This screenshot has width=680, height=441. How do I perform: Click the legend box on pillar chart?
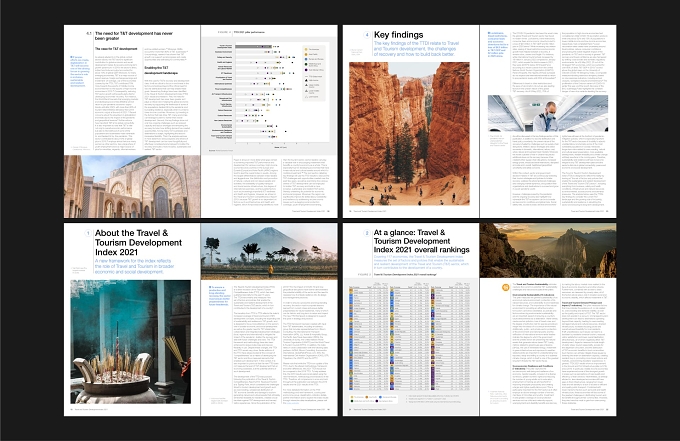click(315, 73)
